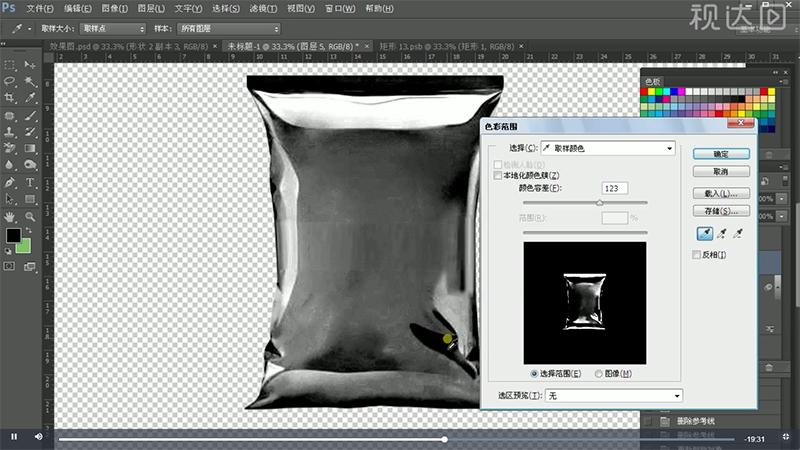Open the 图层 menu

tap(152, 9)
